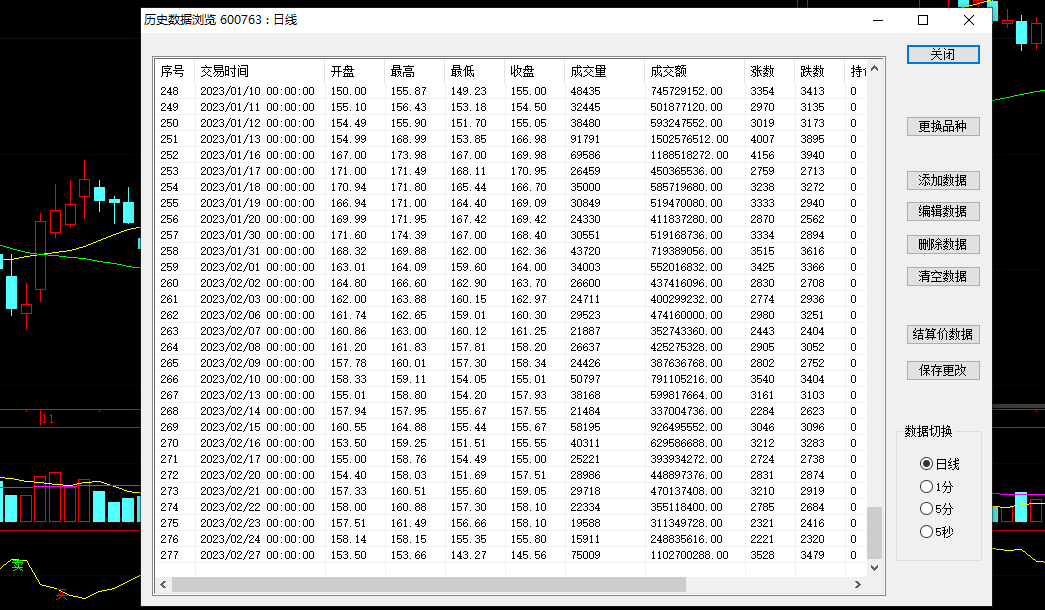Screen dimensions: 1045x610
Task: Click the 收盘 column header
Action: [534, 71]
